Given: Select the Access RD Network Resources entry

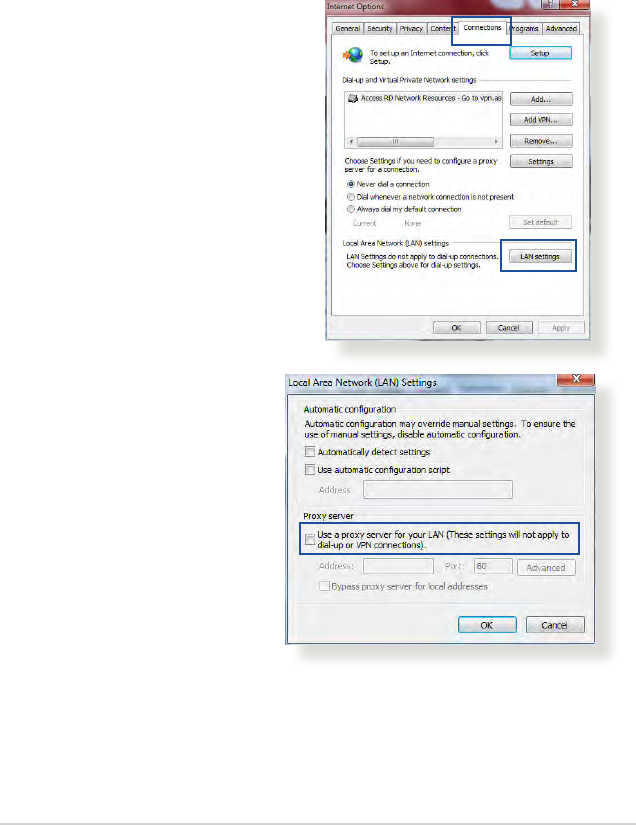Looking at the screenshot, I should pyautogui.click(x=424, y=98).
